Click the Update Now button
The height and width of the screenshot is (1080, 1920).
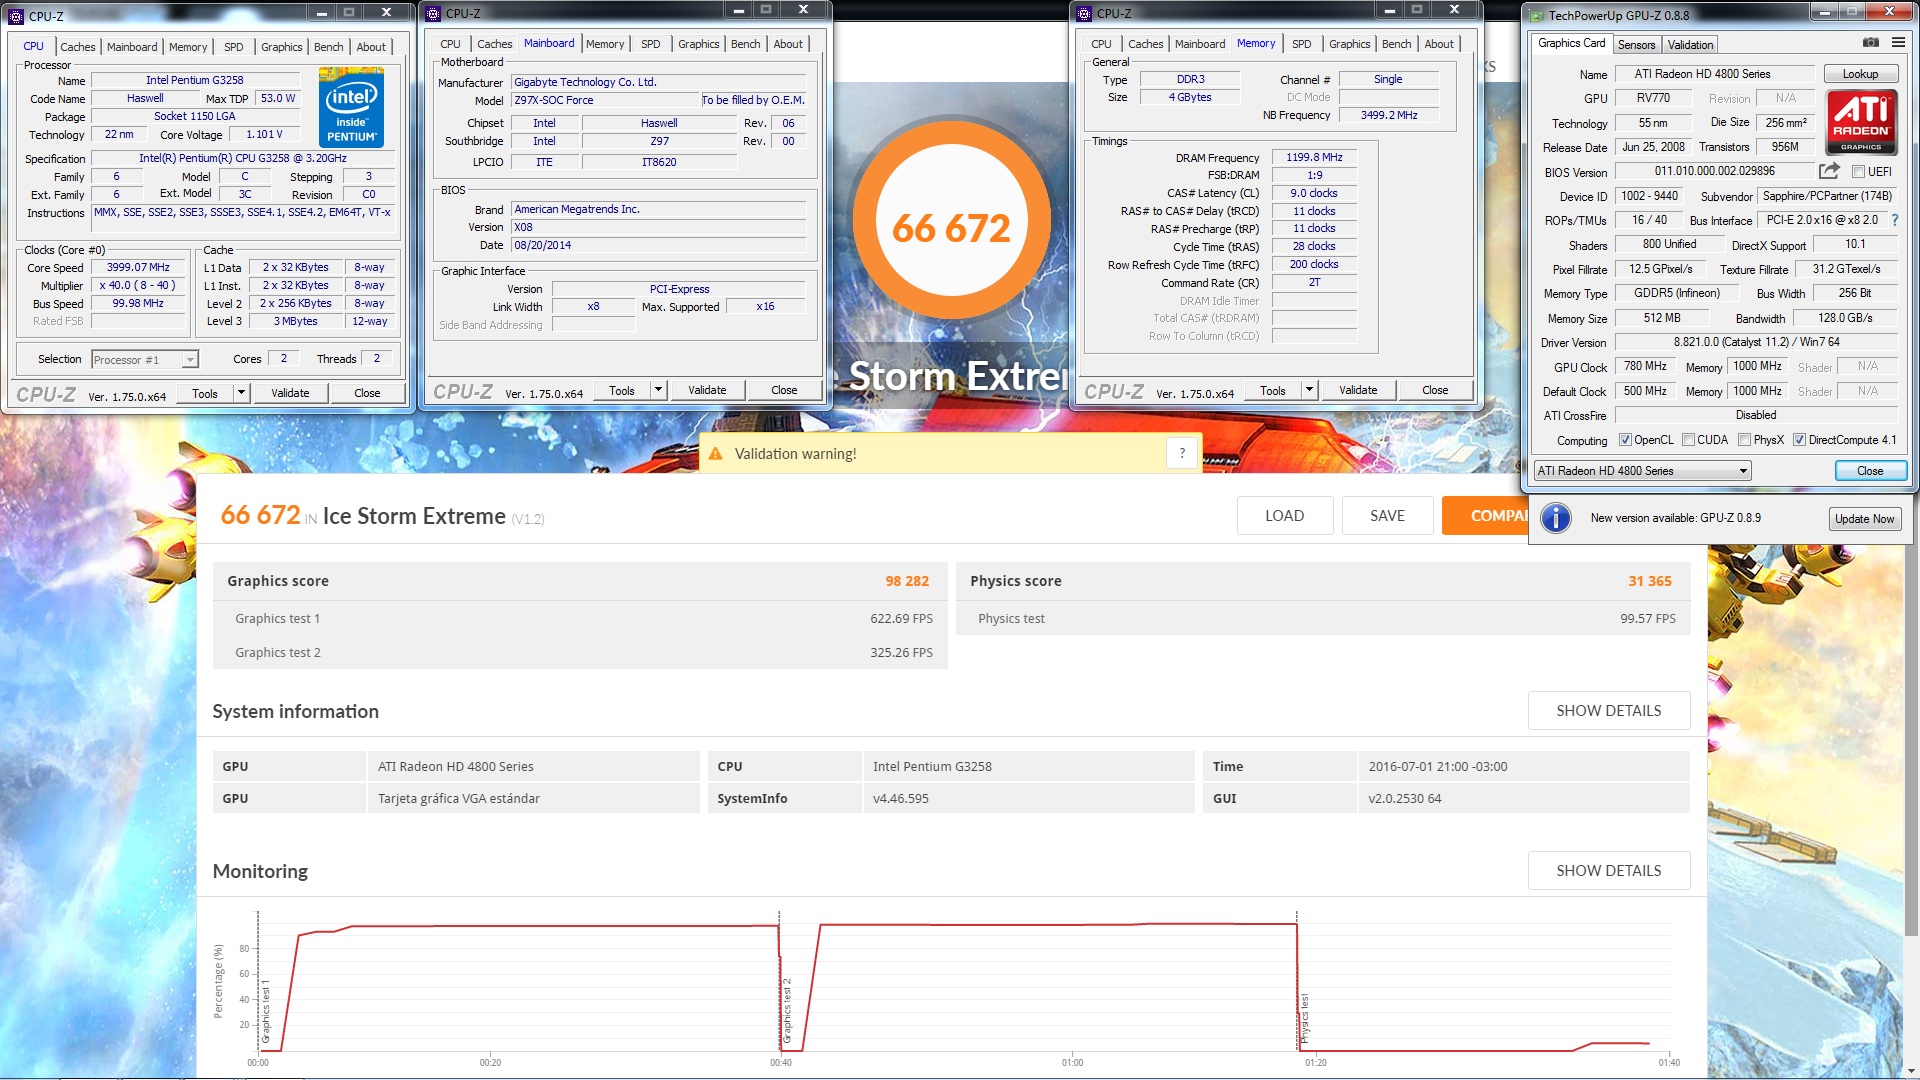point(1864,519)
